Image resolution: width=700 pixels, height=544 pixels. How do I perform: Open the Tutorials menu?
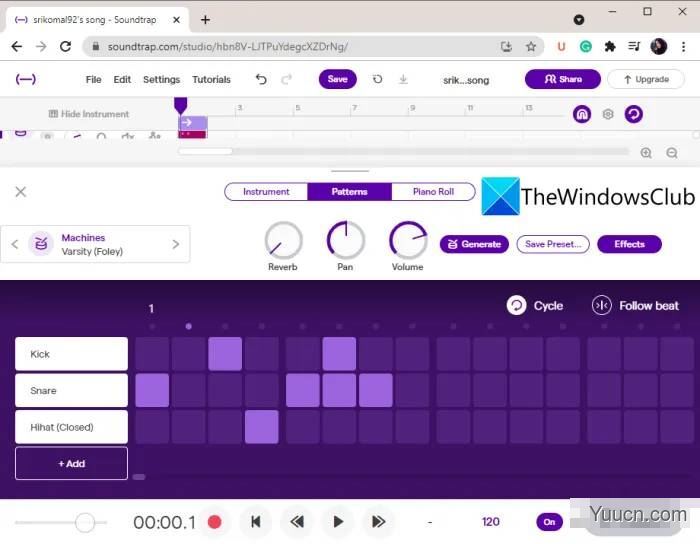click(212, 79)
